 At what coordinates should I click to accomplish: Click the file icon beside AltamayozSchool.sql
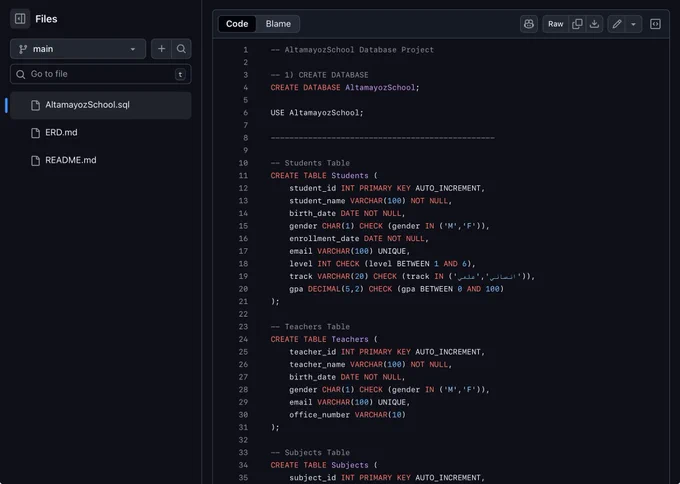pyautogui.click(x=36, y=105)
